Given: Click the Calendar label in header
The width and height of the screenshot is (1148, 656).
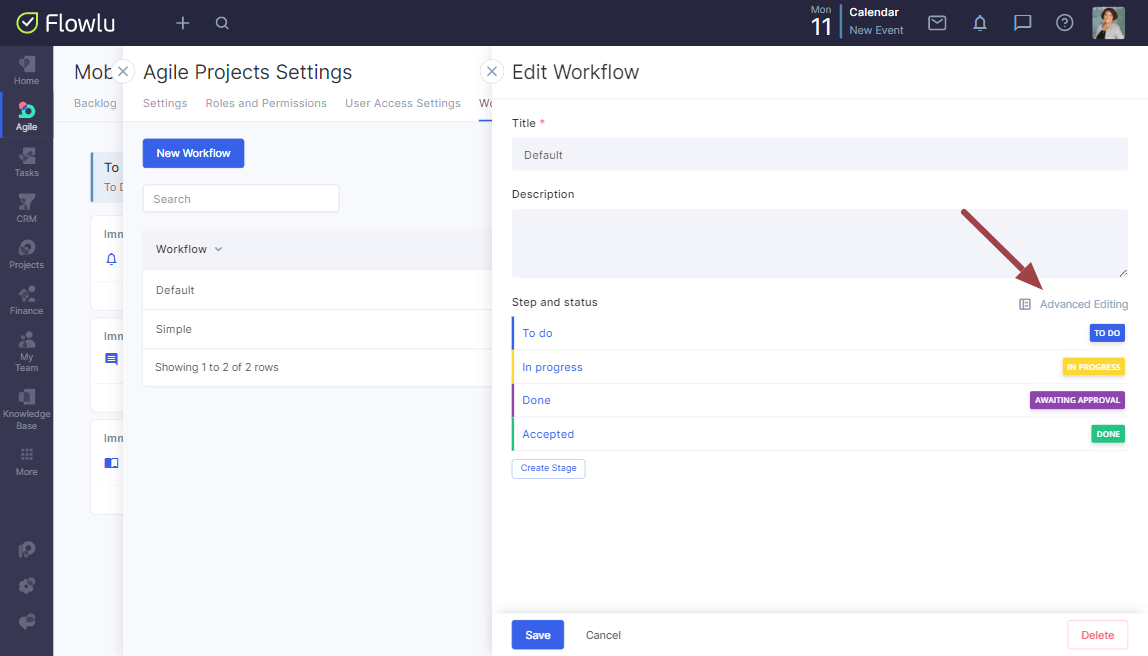Looking at the screenshot, I should click(x=873, y=12).
